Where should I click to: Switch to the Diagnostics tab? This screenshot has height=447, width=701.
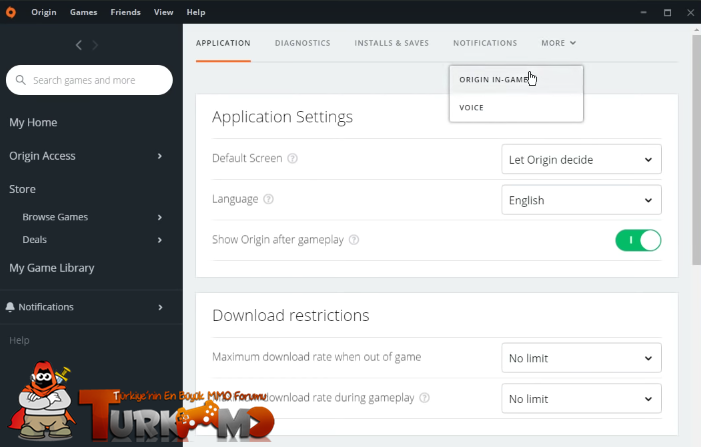pos(302,43)
